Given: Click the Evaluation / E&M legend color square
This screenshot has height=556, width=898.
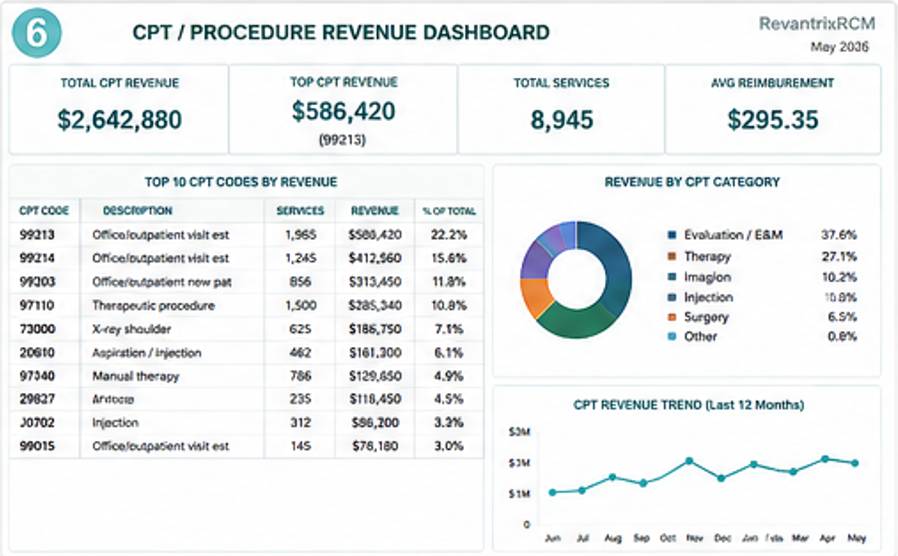Looking at the screenshot, I should click(672, 235).
